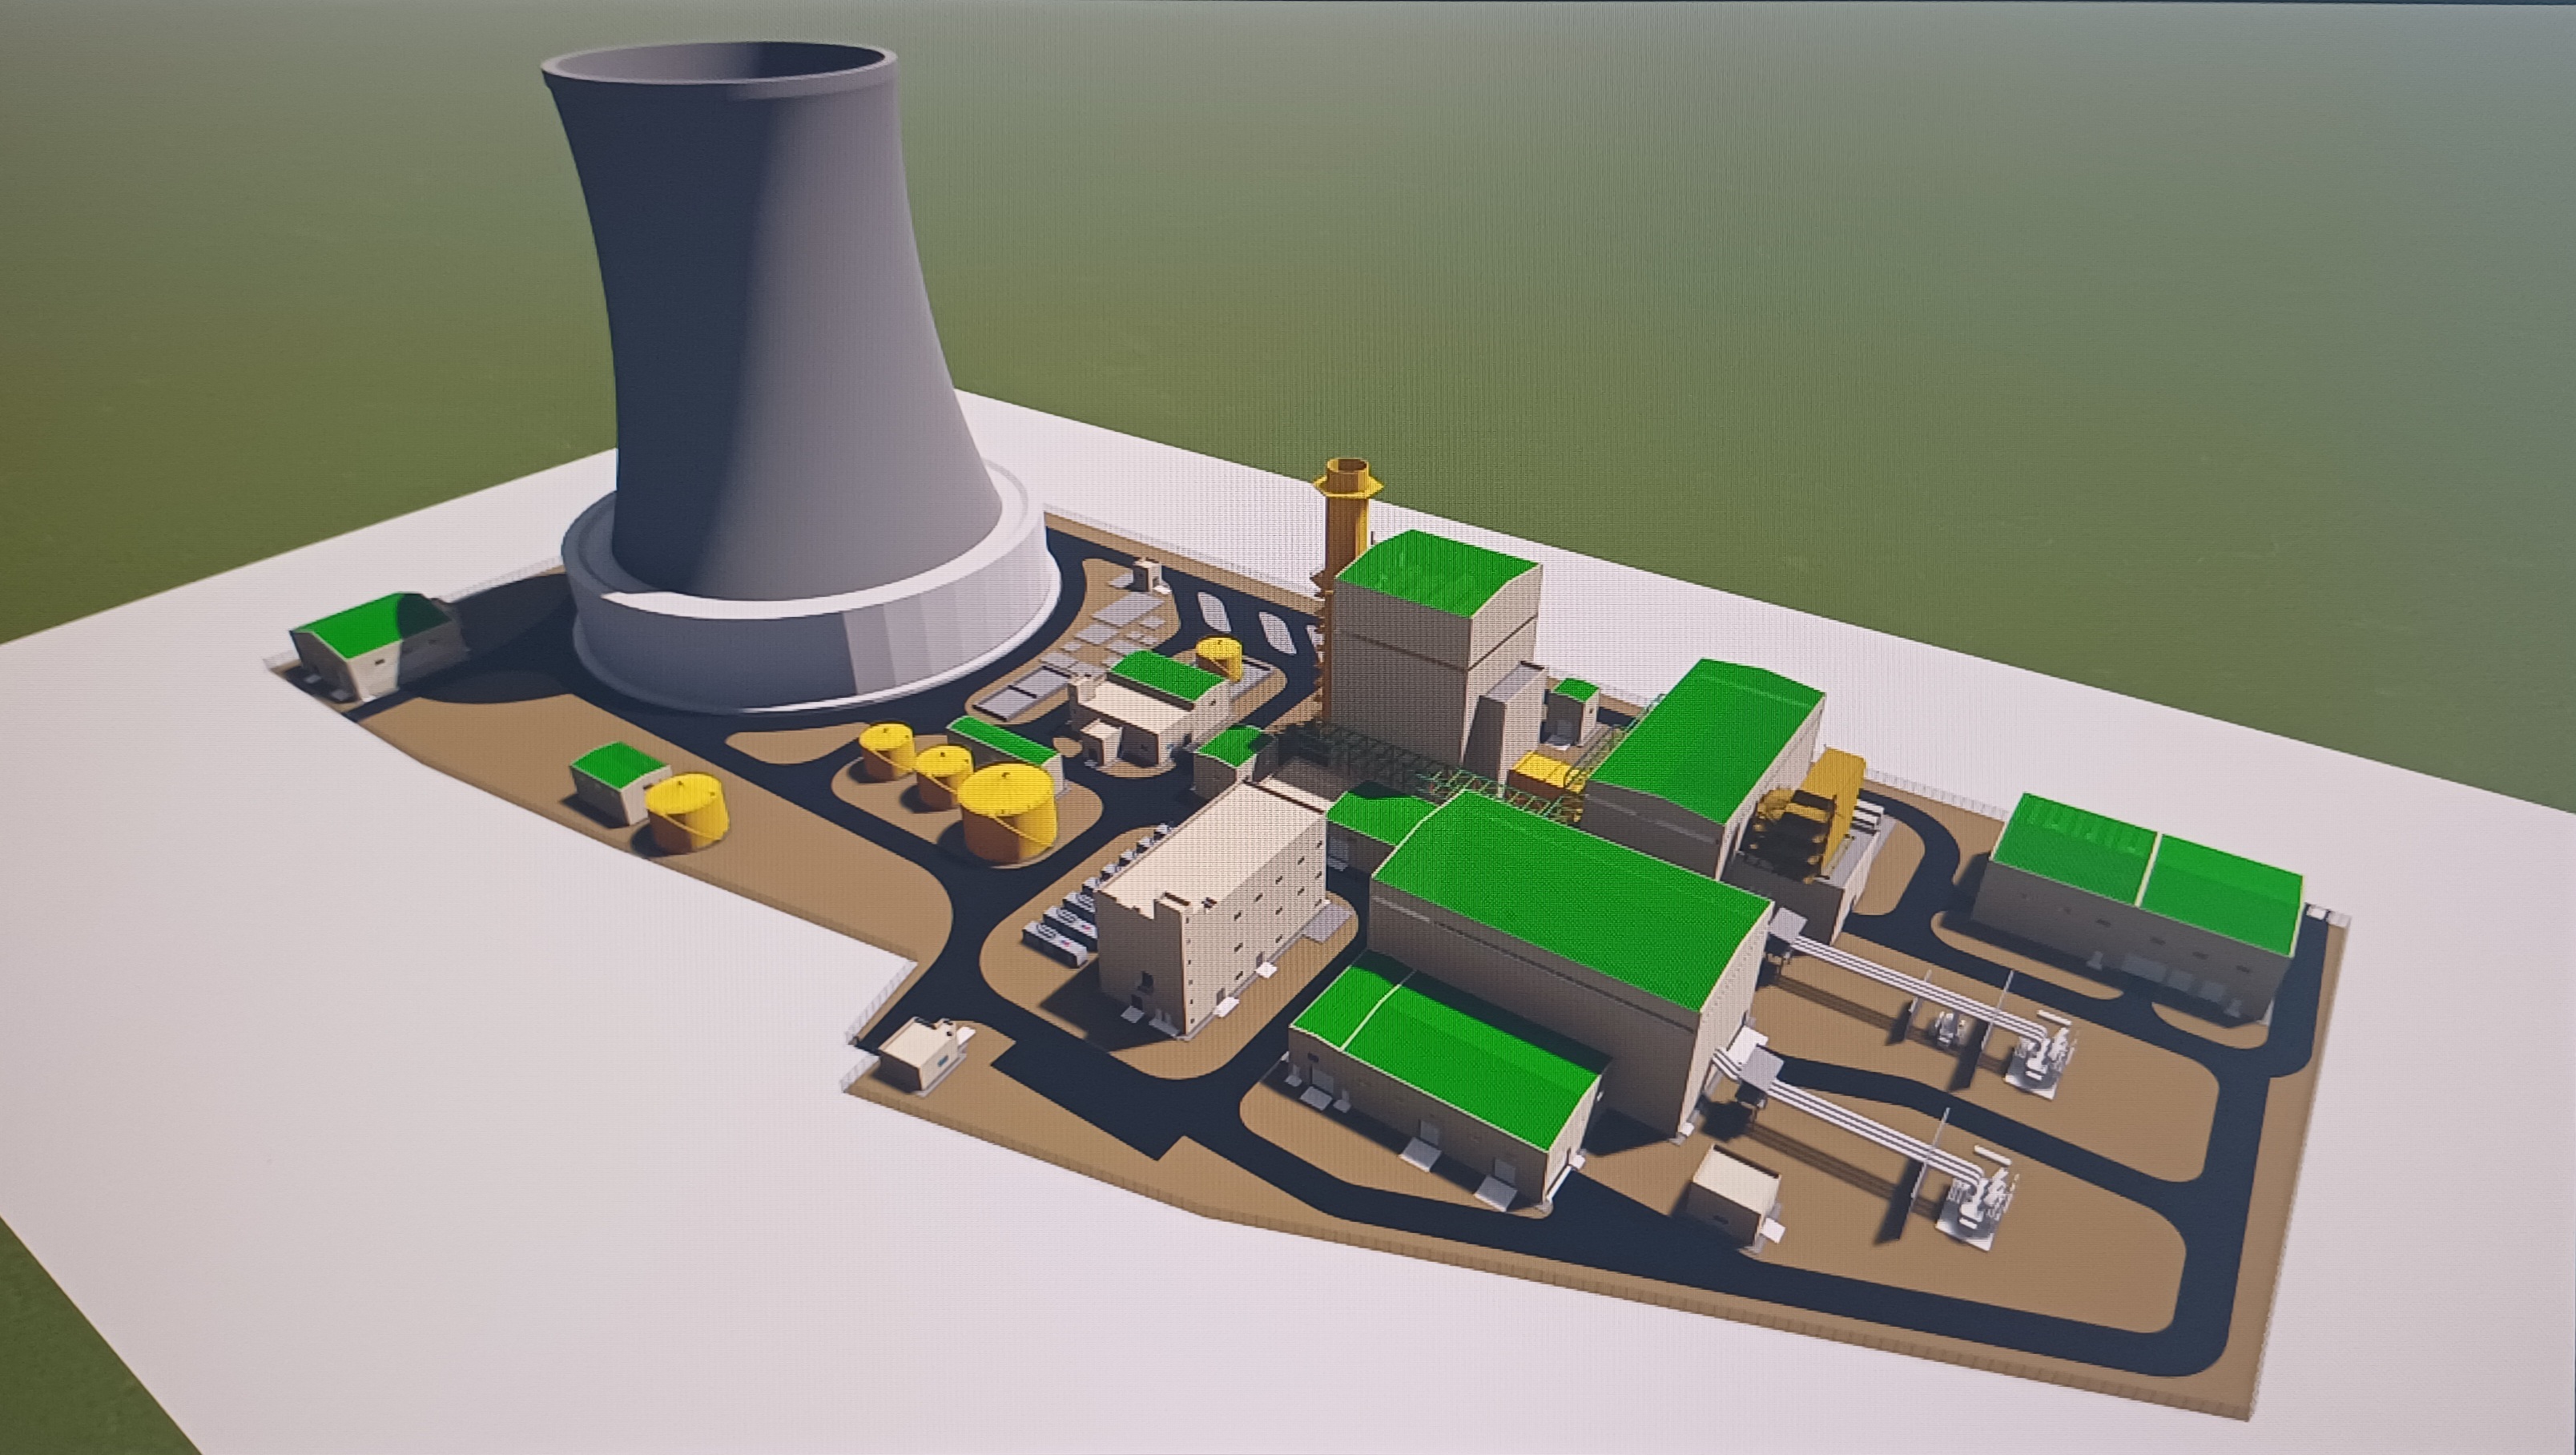Select the small yellow tank behind the green-roofed workshop

pos(1219,657)
